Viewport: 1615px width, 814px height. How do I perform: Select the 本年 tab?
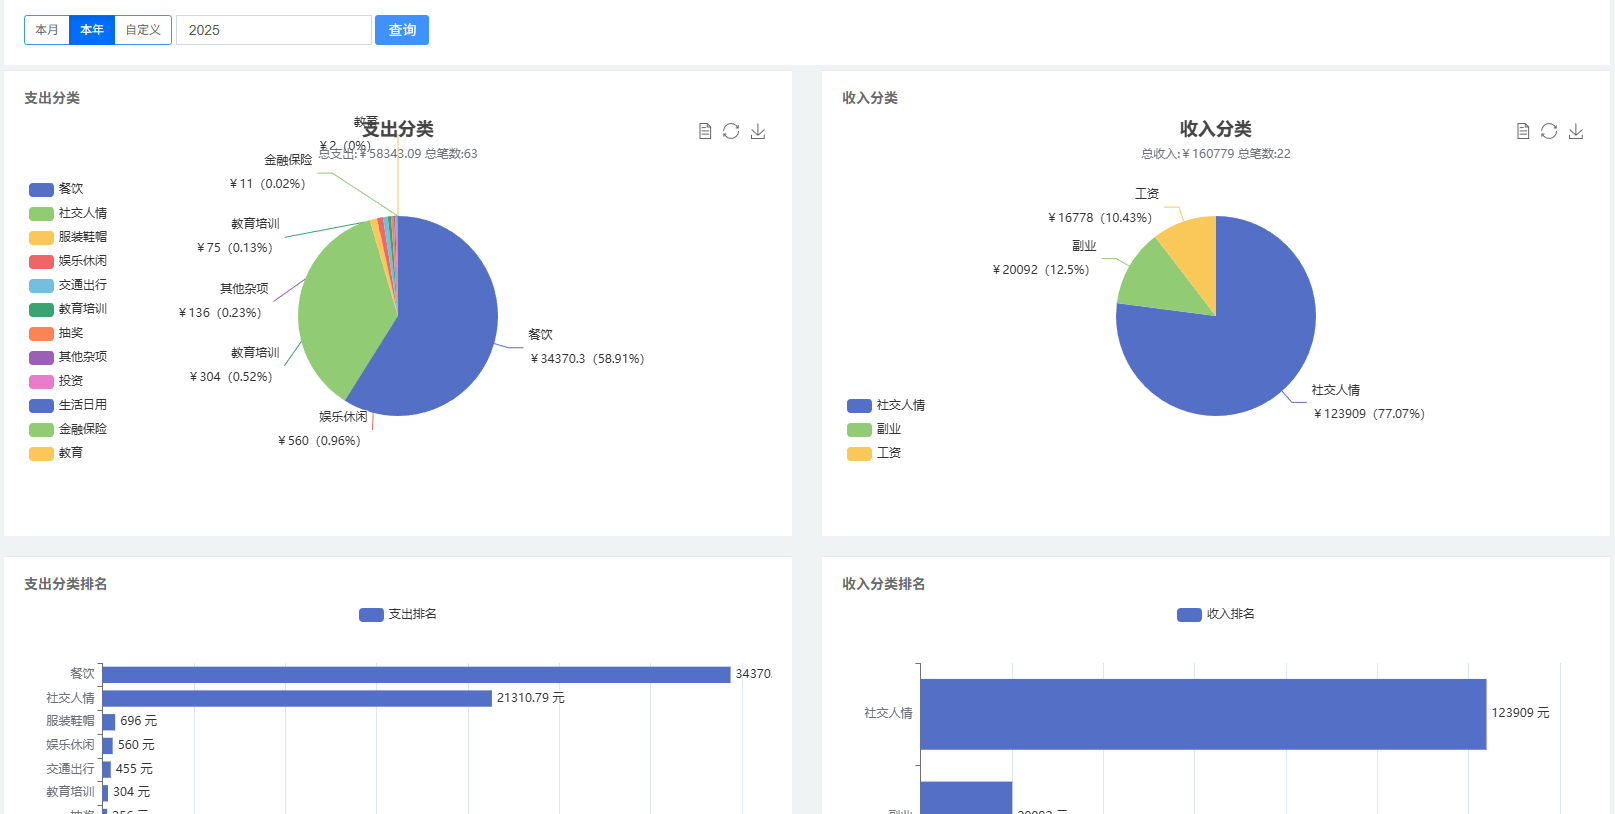(x=92, y=30)
